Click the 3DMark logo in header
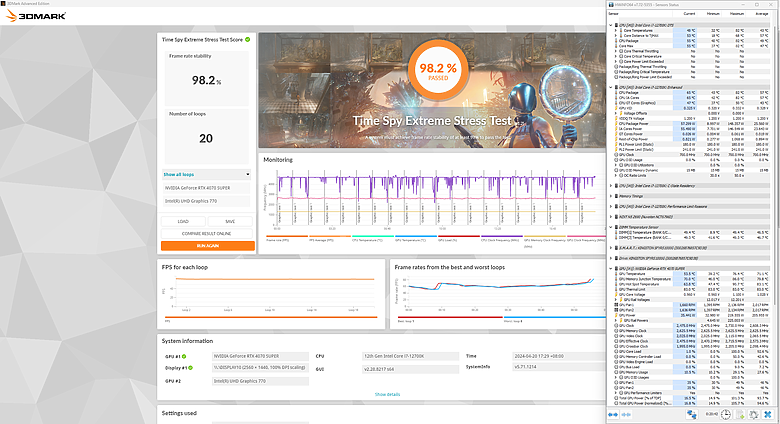The image size is (780, 424). click(x=36, y=16)
